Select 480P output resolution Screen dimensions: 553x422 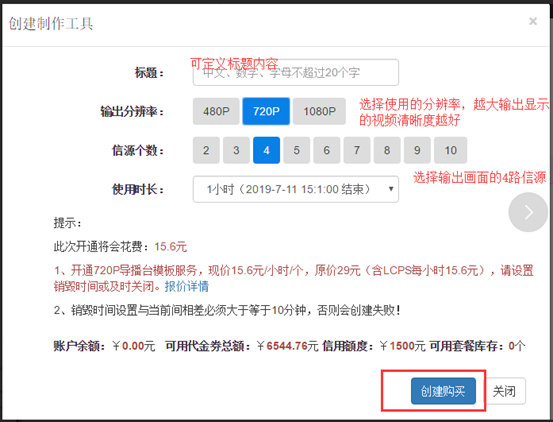click(x=216, y=111)
